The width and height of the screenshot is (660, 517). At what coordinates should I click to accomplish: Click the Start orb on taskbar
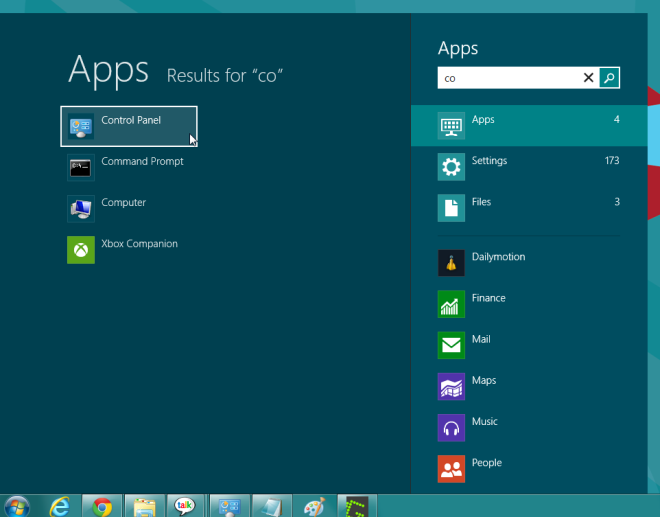point(17,506)
